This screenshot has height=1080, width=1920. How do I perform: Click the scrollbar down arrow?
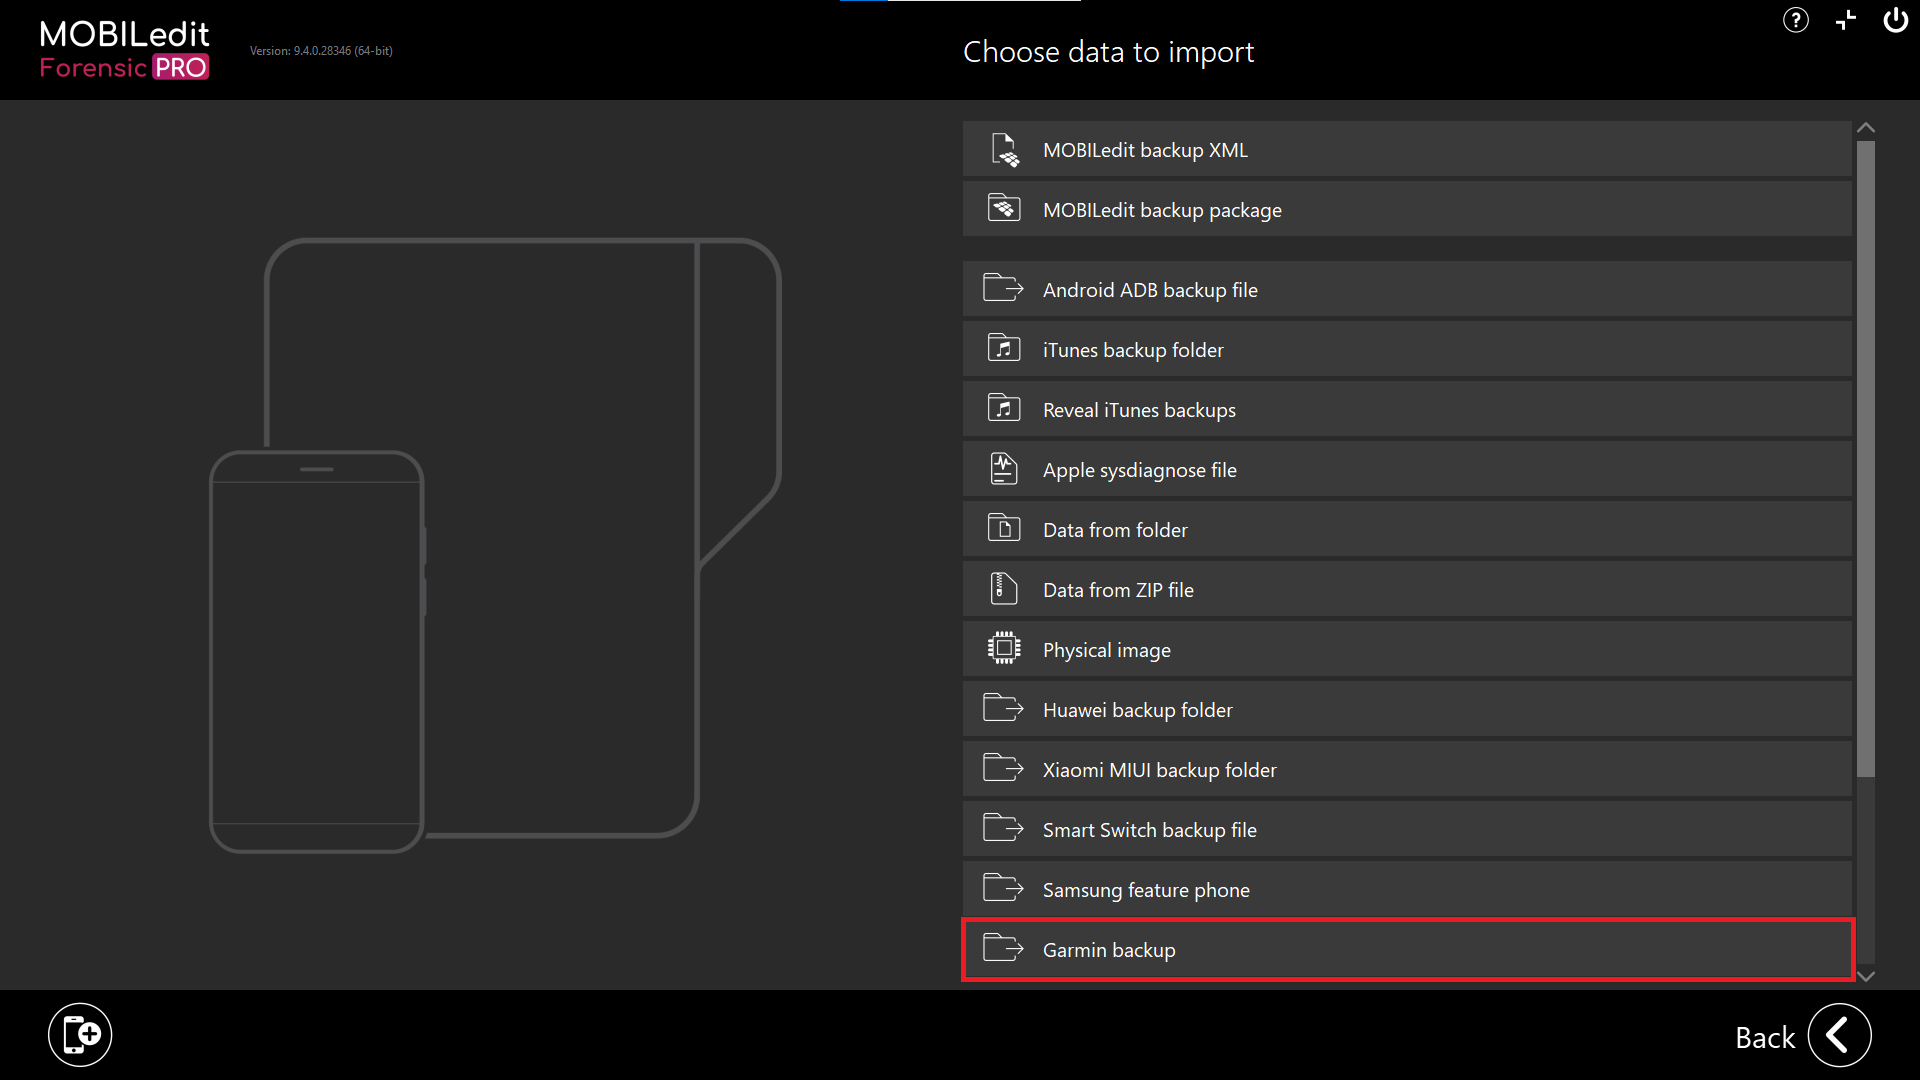pos(1866,976)
